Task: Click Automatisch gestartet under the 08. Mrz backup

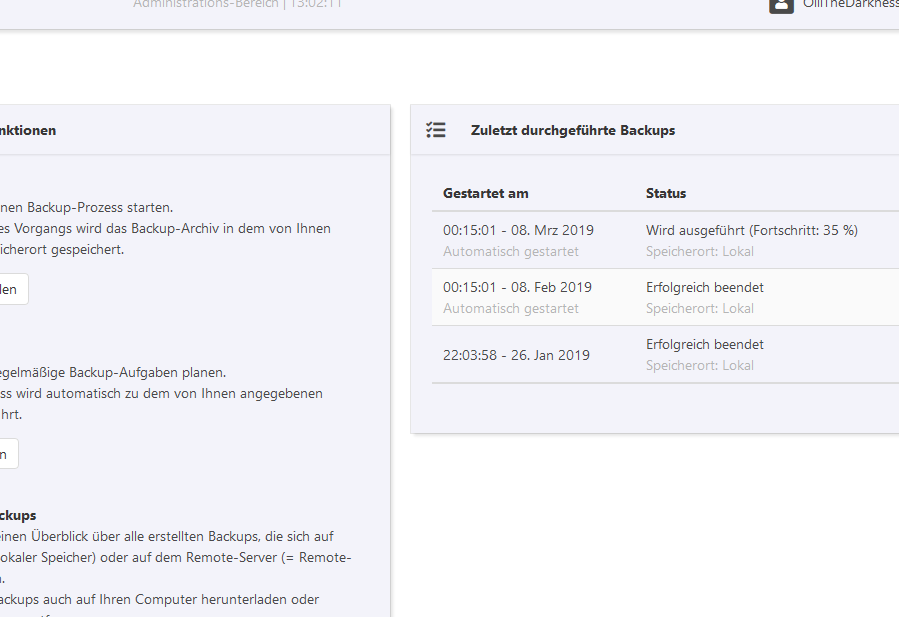Action: 511,252
